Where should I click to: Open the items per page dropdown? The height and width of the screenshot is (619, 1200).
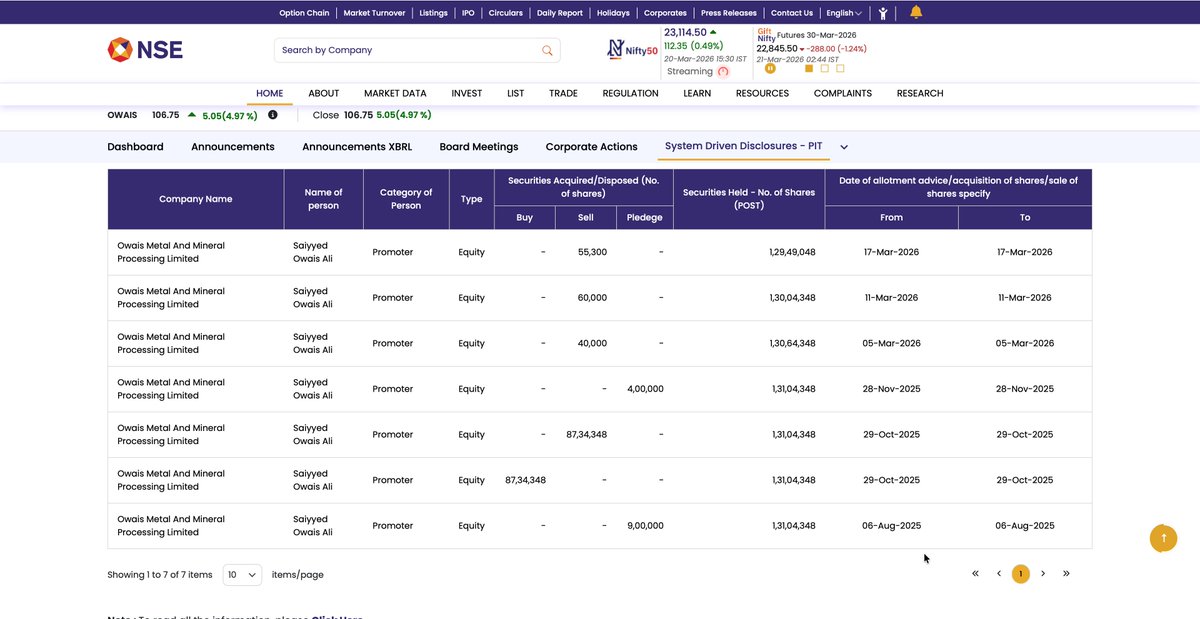point(242,575)
